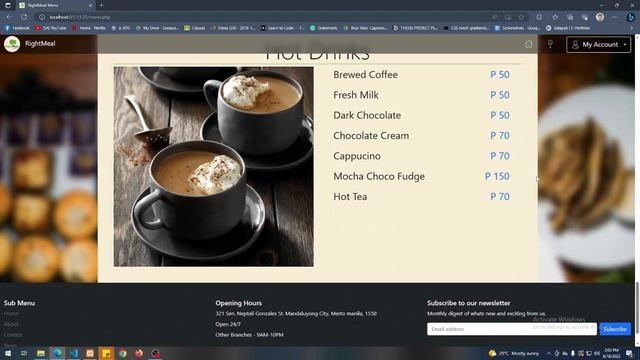The image size is (640, 360).
Task: Select Hot Tea menu item
Action: (350, 197)
